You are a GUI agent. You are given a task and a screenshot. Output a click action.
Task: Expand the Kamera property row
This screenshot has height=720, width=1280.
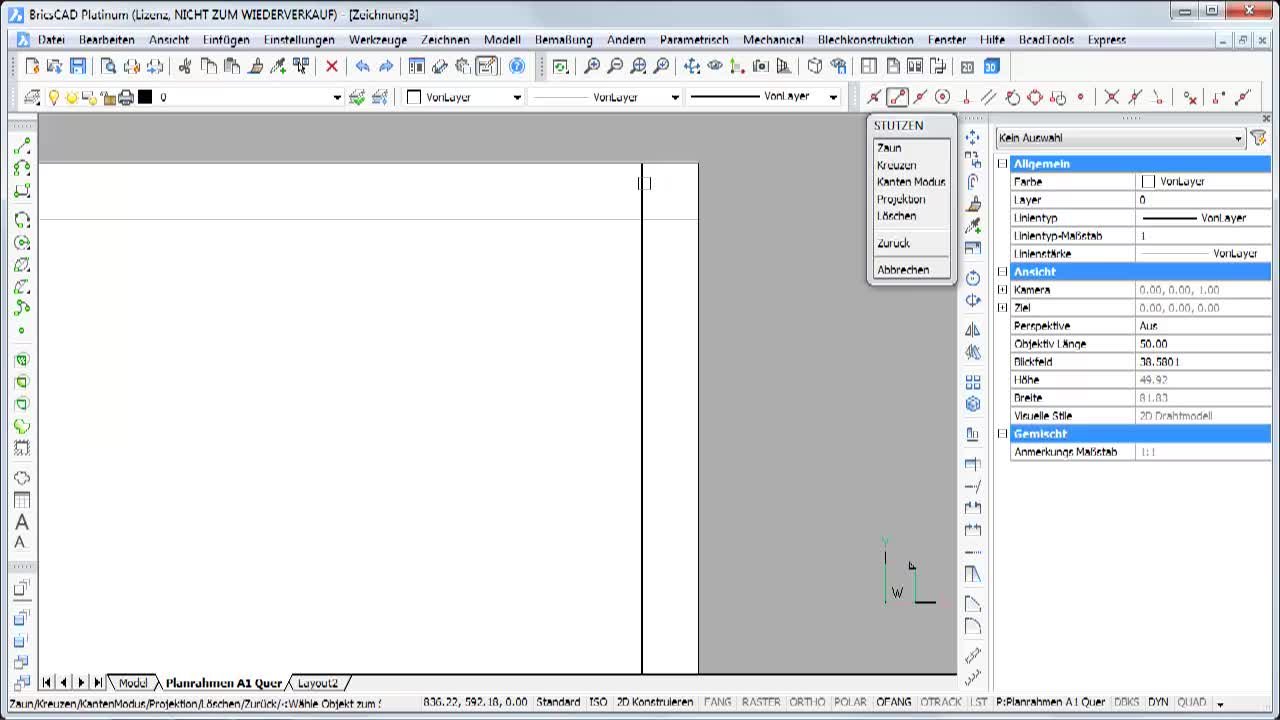1002,289
